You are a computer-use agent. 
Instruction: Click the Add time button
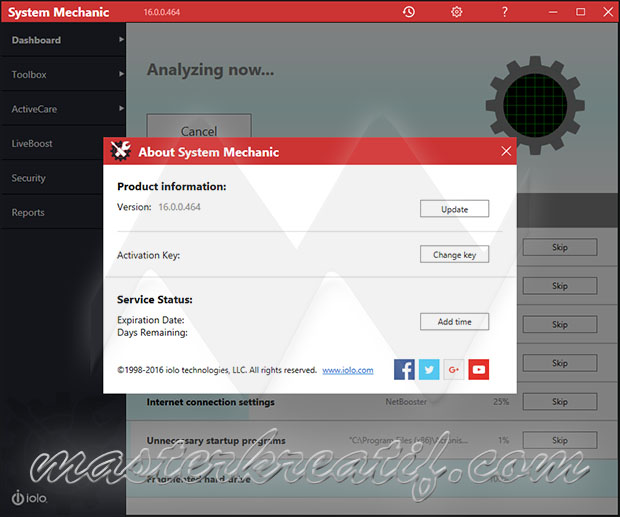tap(454, 321)
